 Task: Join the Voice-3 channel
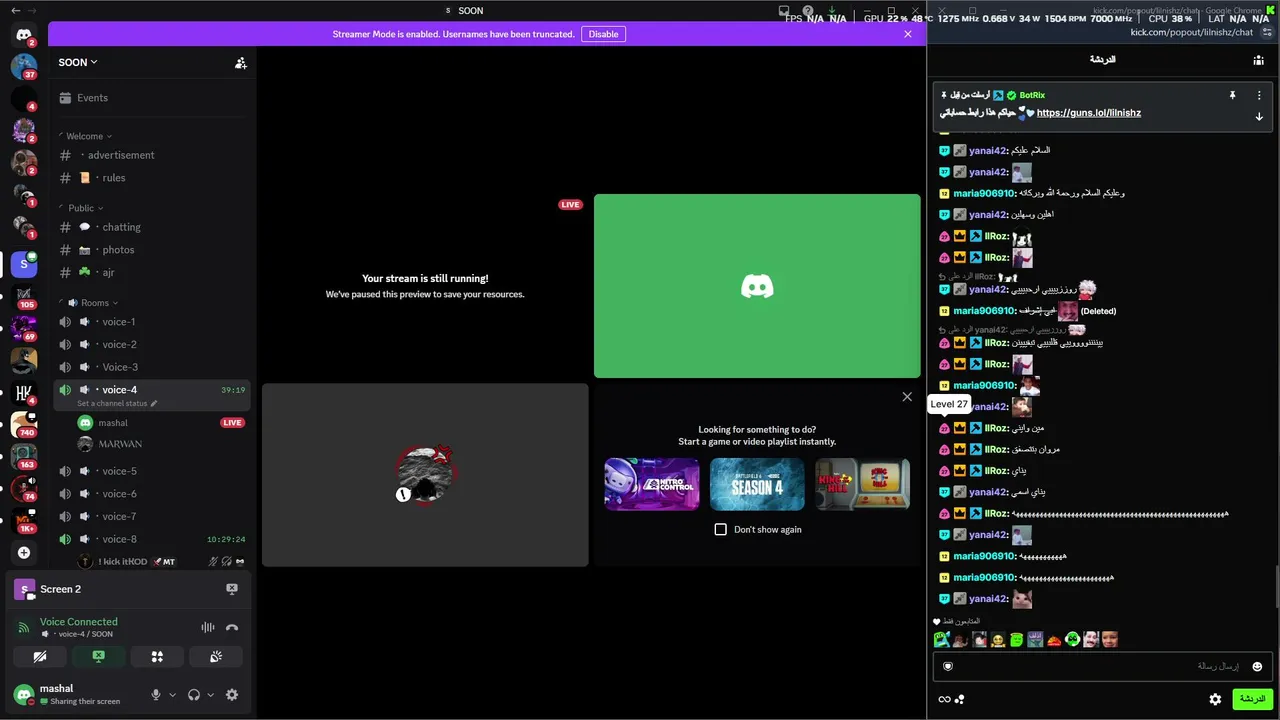point(151,367)
